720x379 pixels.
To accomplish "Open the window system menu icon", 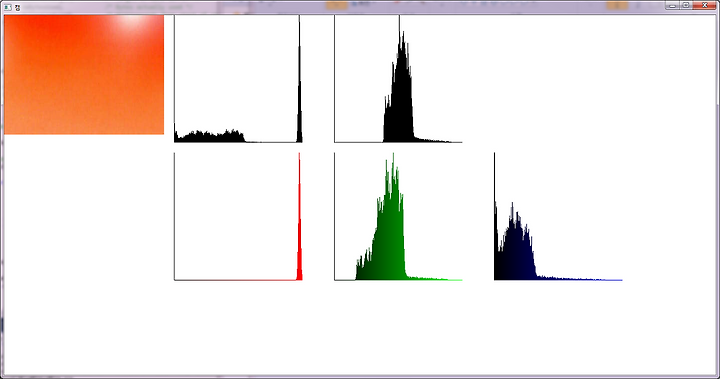I will 7,7.
